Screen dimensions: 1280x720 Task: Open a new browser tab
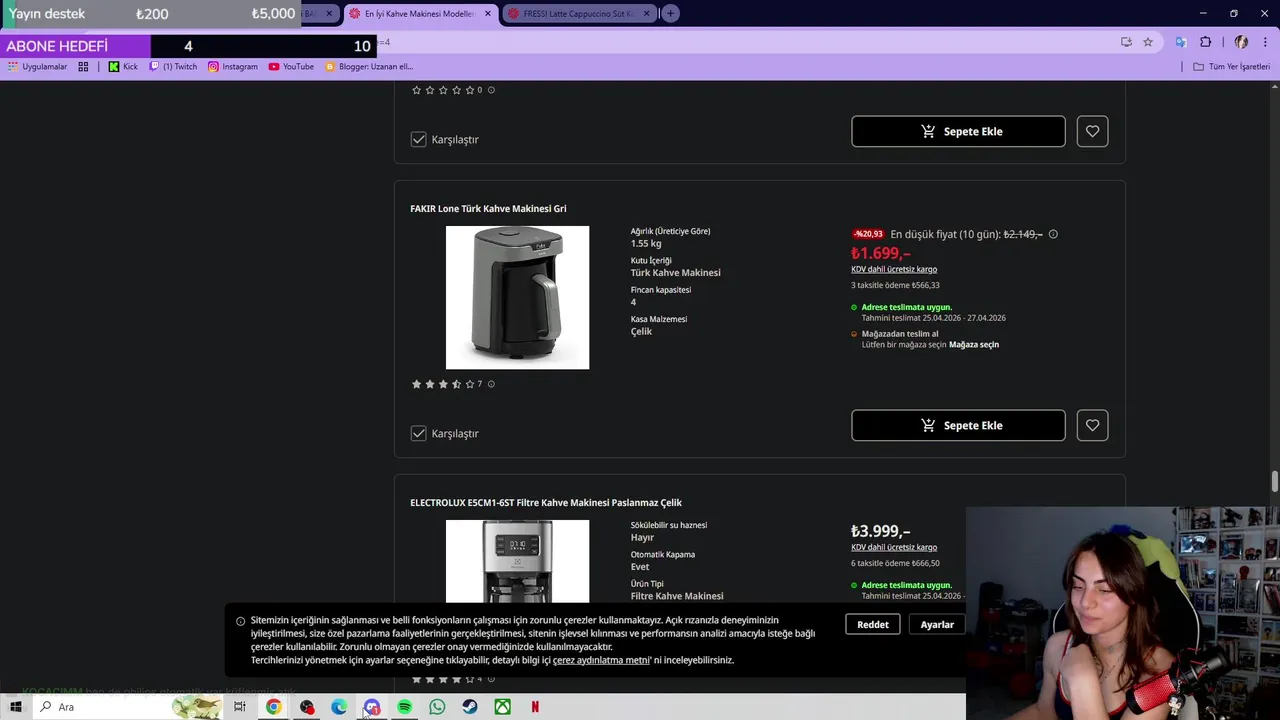click(670, 13)
